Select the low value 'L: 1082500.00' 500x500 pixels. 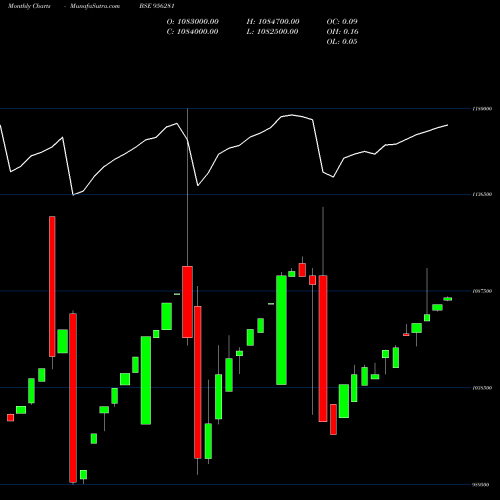pos(272,32)
